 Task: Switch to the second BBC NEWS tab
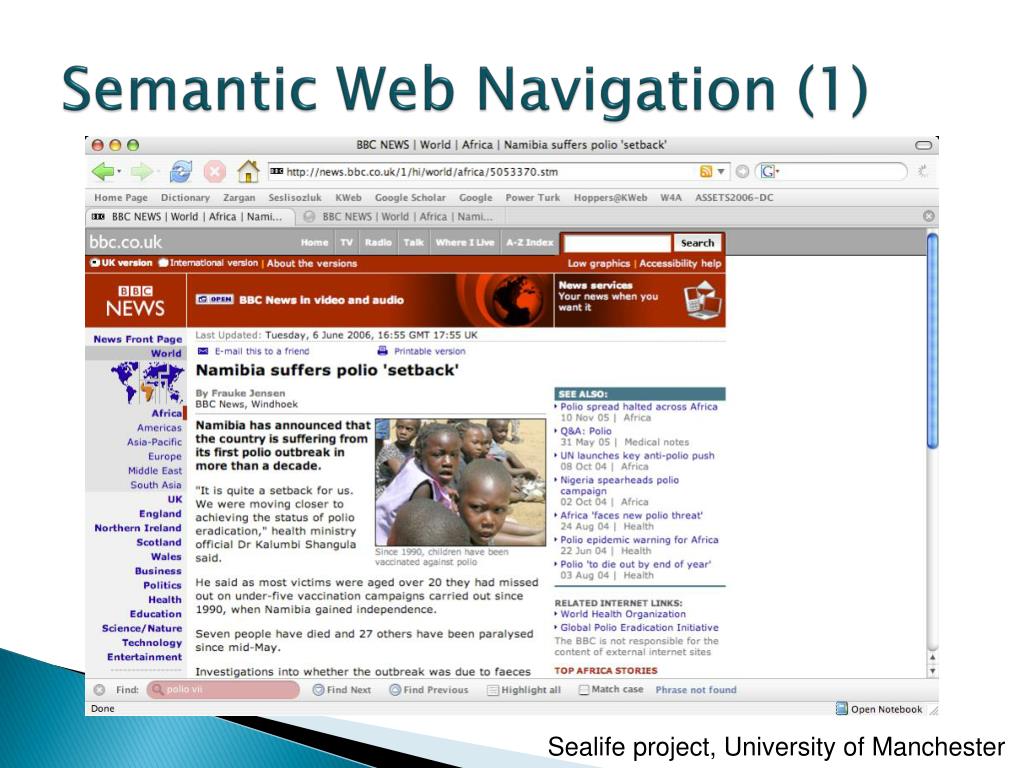[x=400, y=216]
